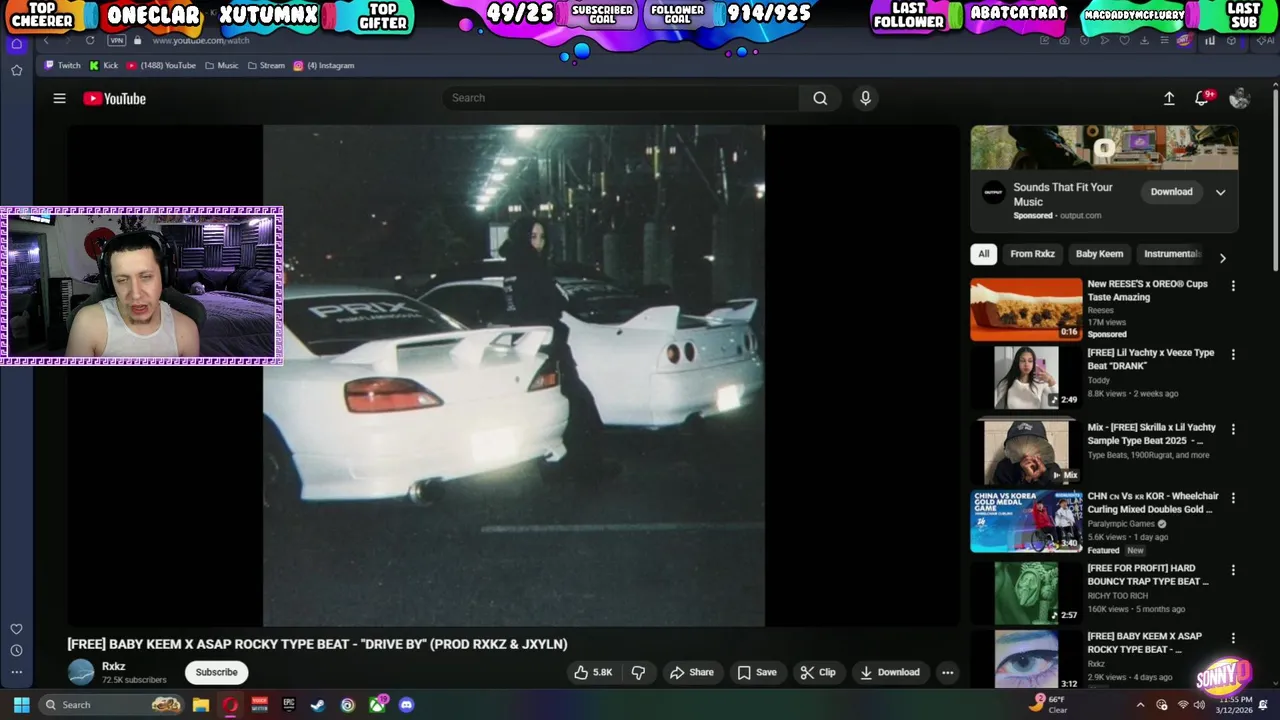The width and height of the screenshot is (1280, 720).
Task: Go back with the browser back arrow
Action: pos(46,40)
